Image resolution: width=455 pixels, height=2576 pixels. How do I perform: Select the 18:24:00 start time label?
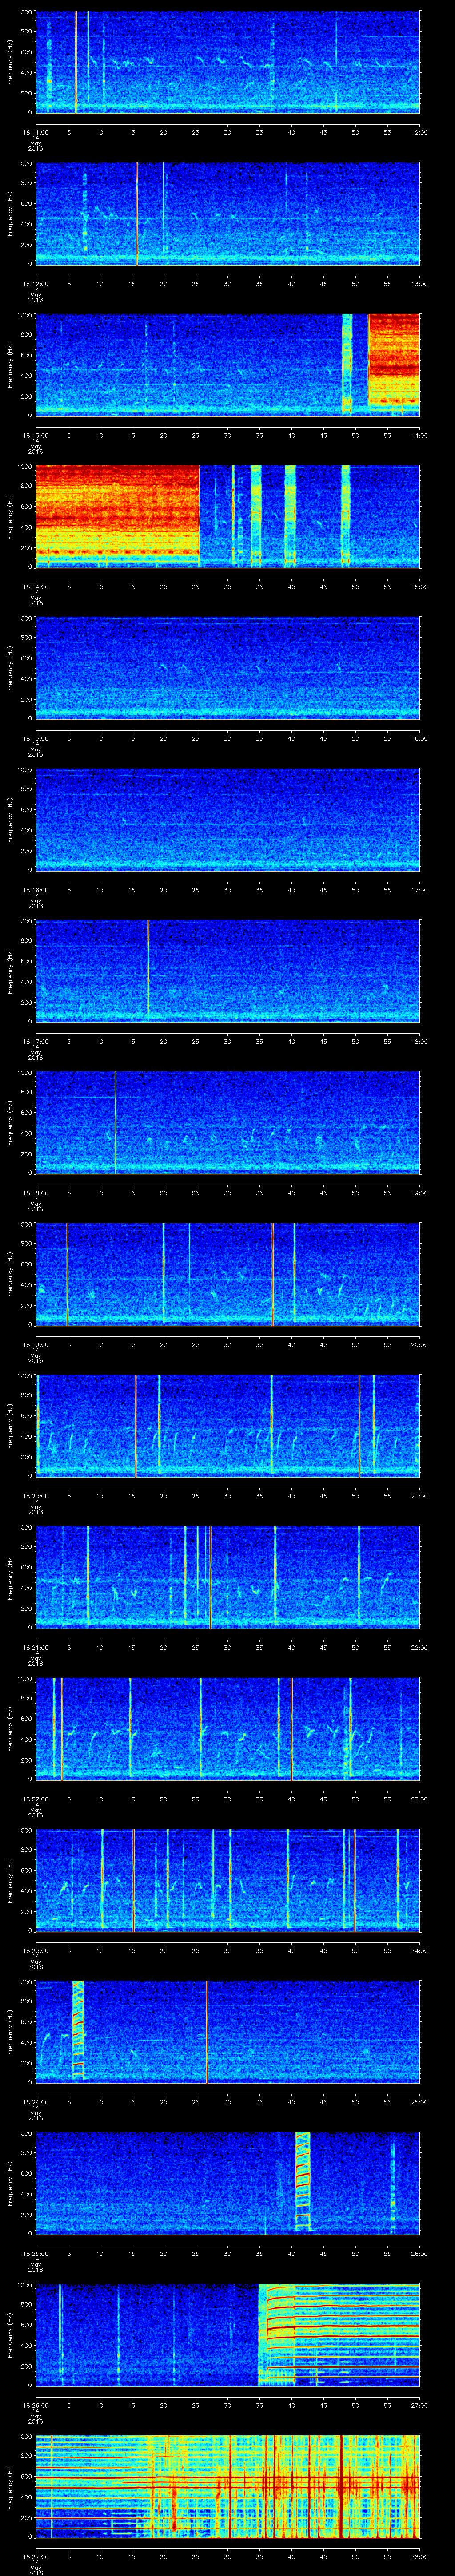pos(35,2103)
